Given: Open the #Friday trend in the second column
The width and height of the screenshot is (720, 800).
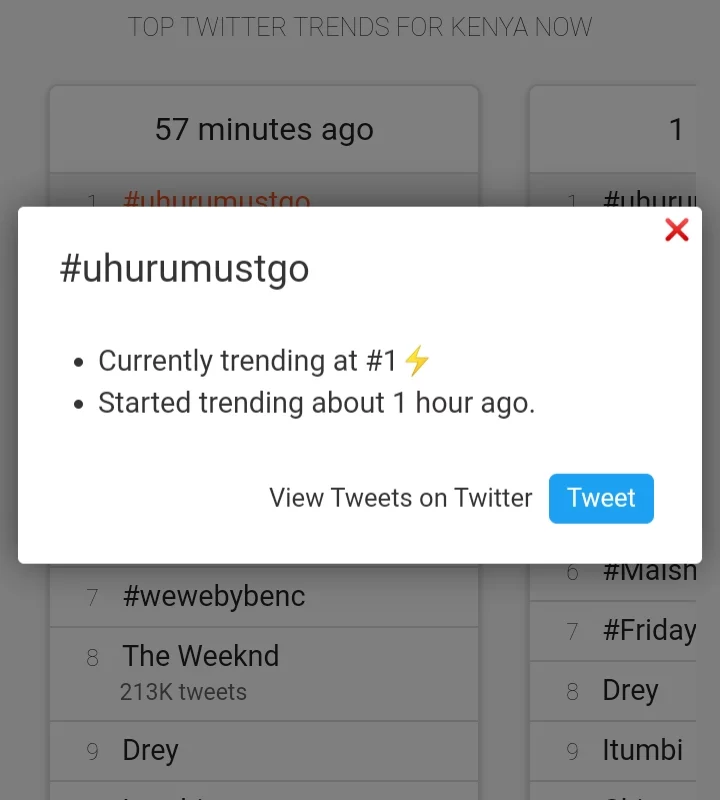Looking at the screenshot, I should coord(649,631).
